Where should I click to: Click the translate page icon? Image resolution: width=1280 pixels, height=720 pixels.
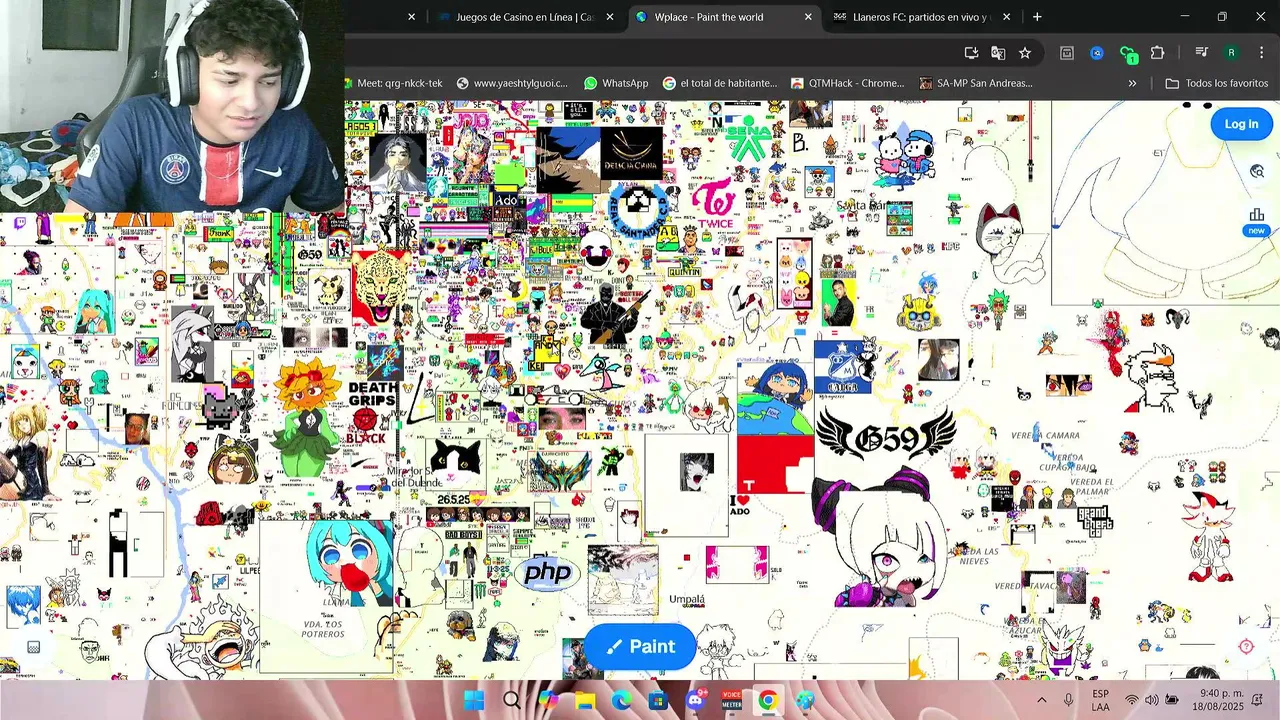(x=998, y=53)
